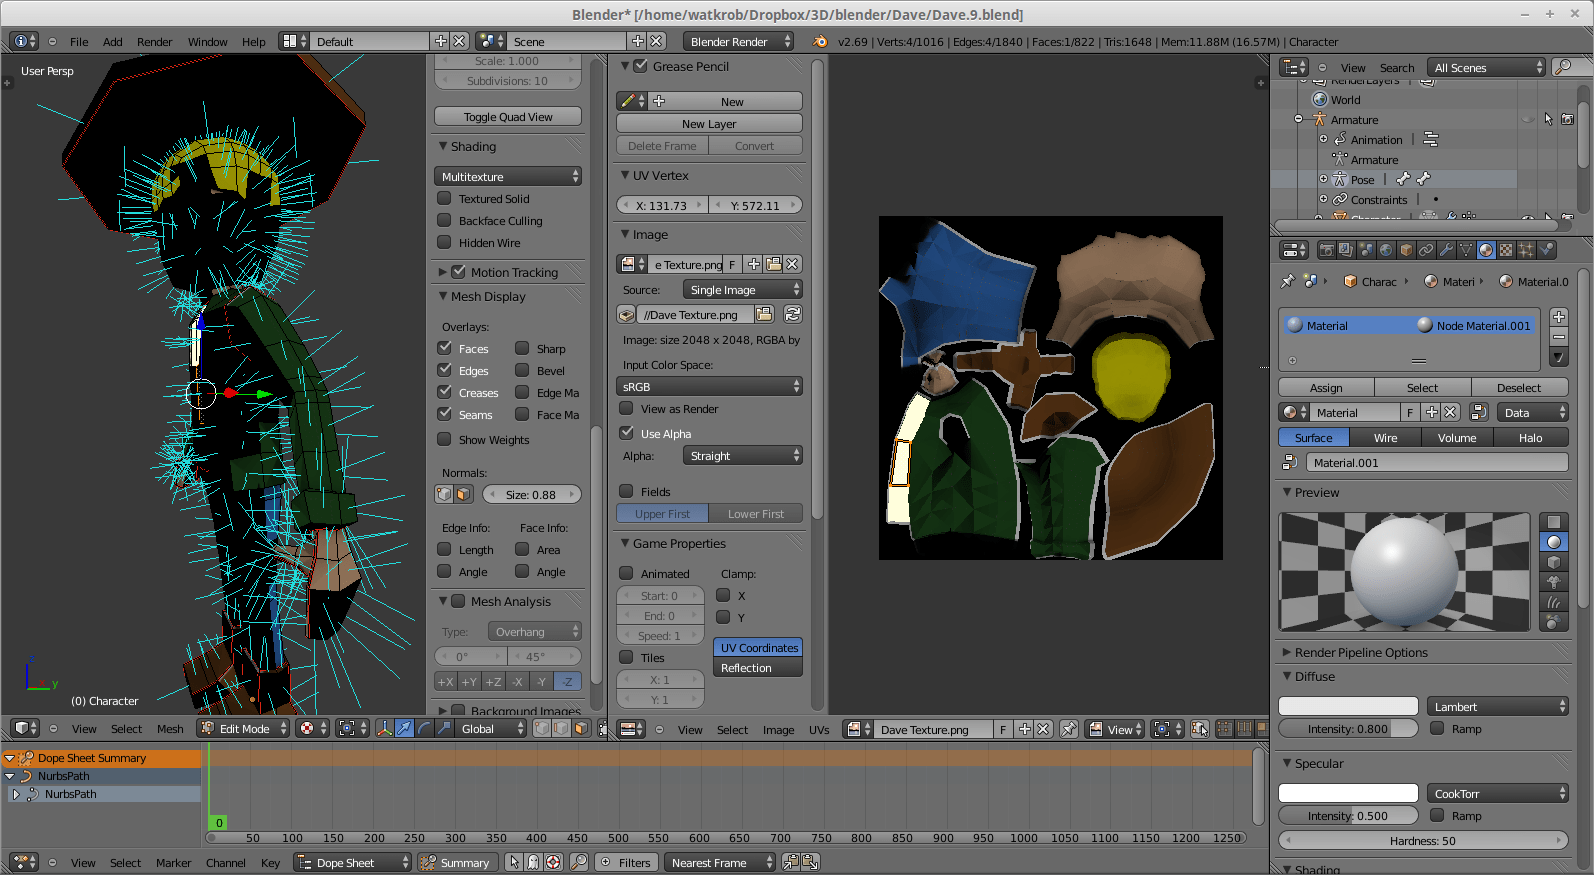
Task: Open the Render properties tab (camera icon)
Action: click(1327, 250)
